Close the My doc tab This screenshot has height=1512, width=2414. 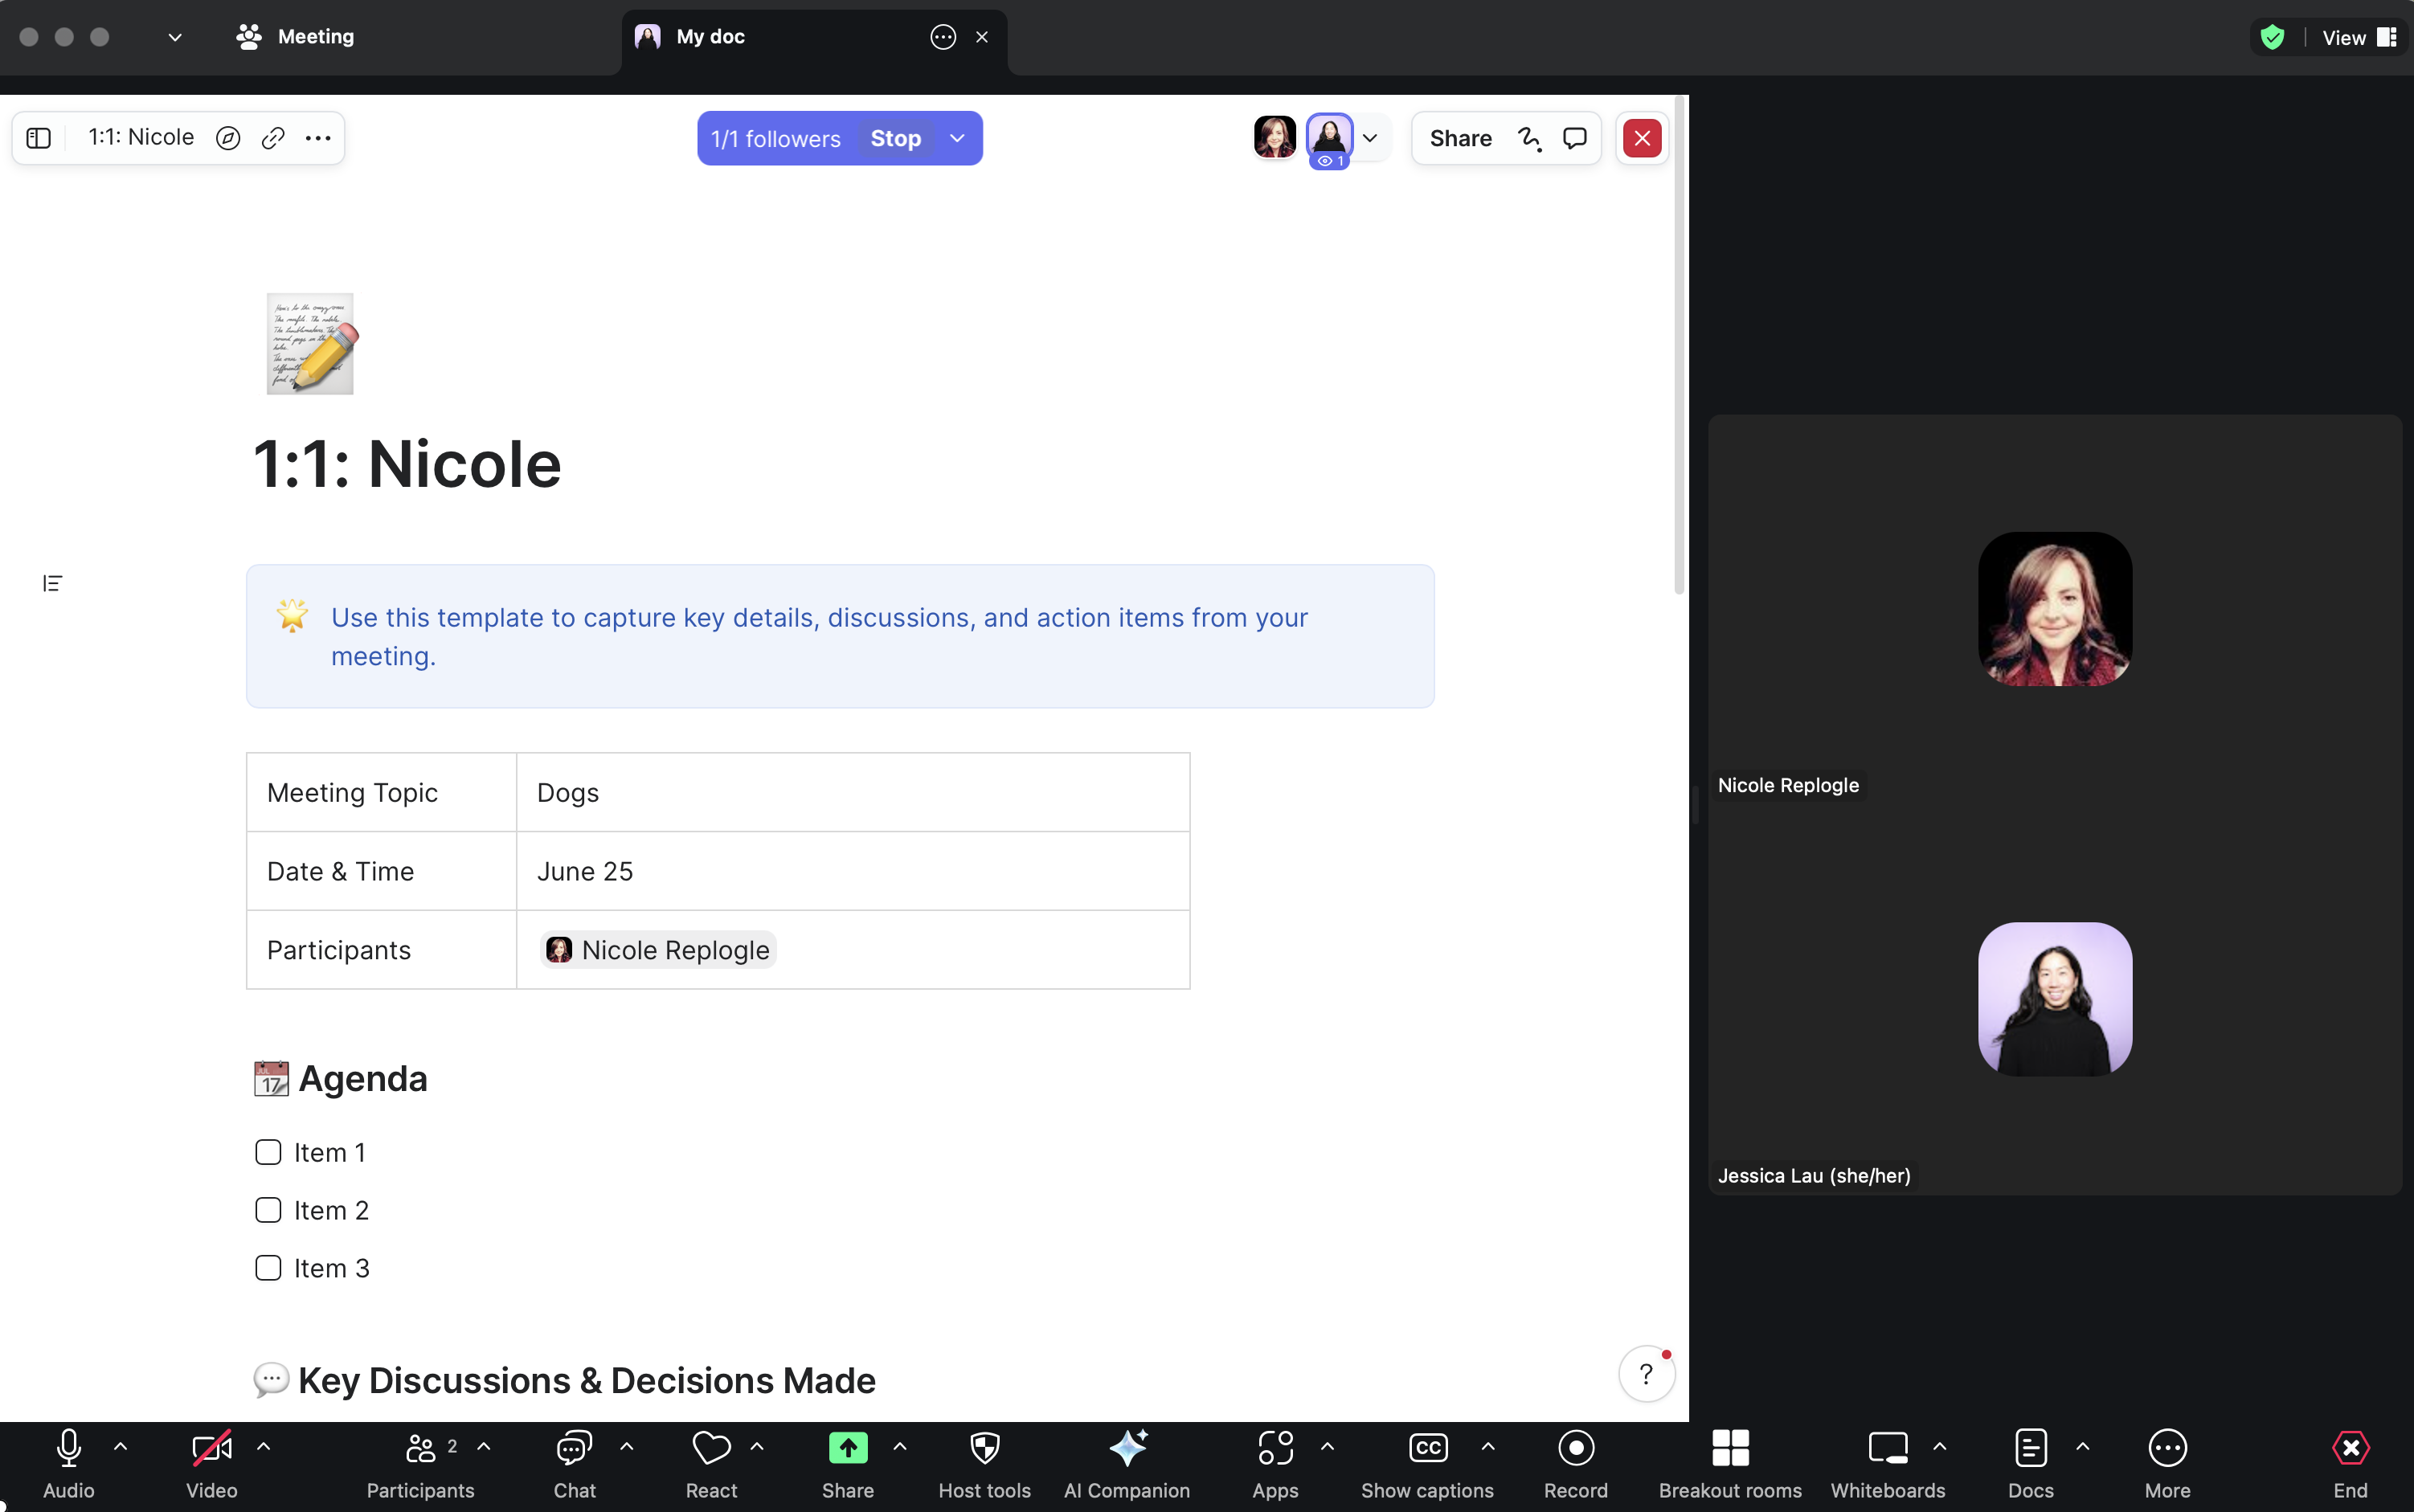[982, 37]
